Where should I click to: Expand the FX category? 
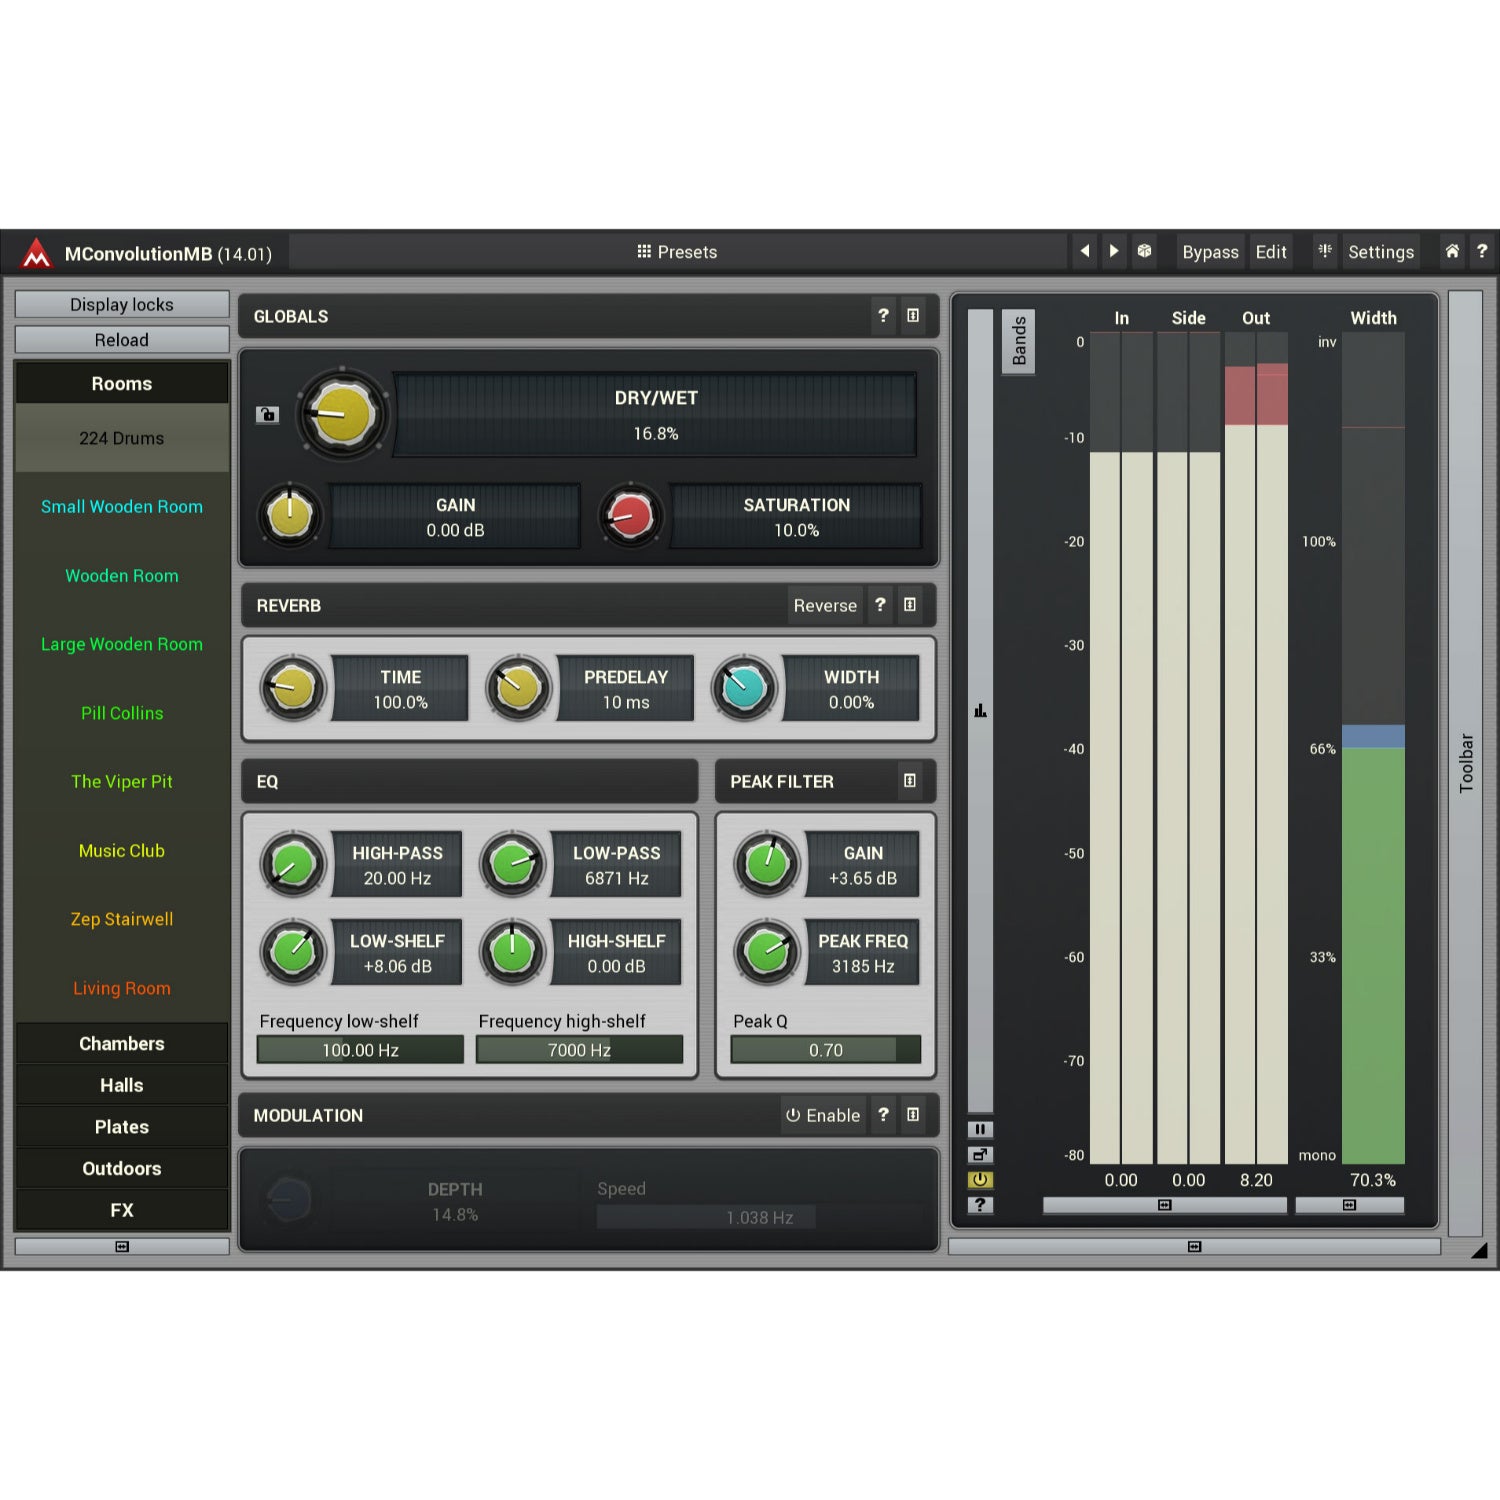pyautogui.click(x=122, y=1210)
